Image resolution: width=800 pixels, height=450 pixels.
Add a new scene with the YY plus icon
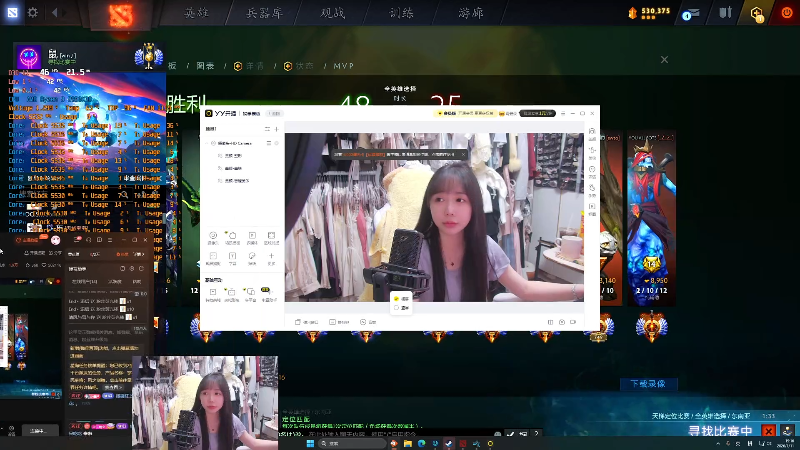click(x=277, y=129)
